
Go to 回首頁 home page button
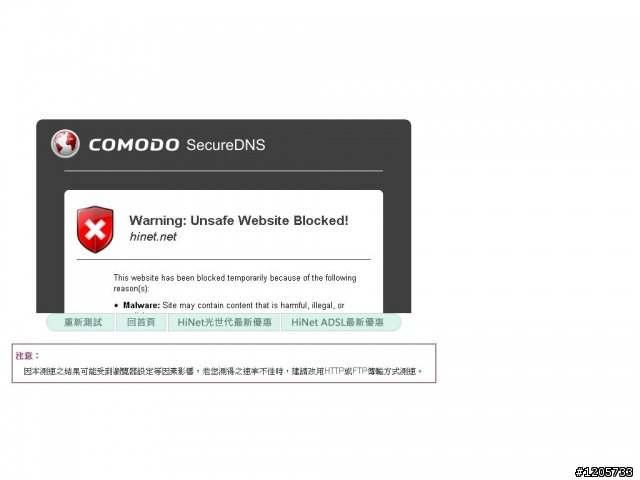click(141, 322)
